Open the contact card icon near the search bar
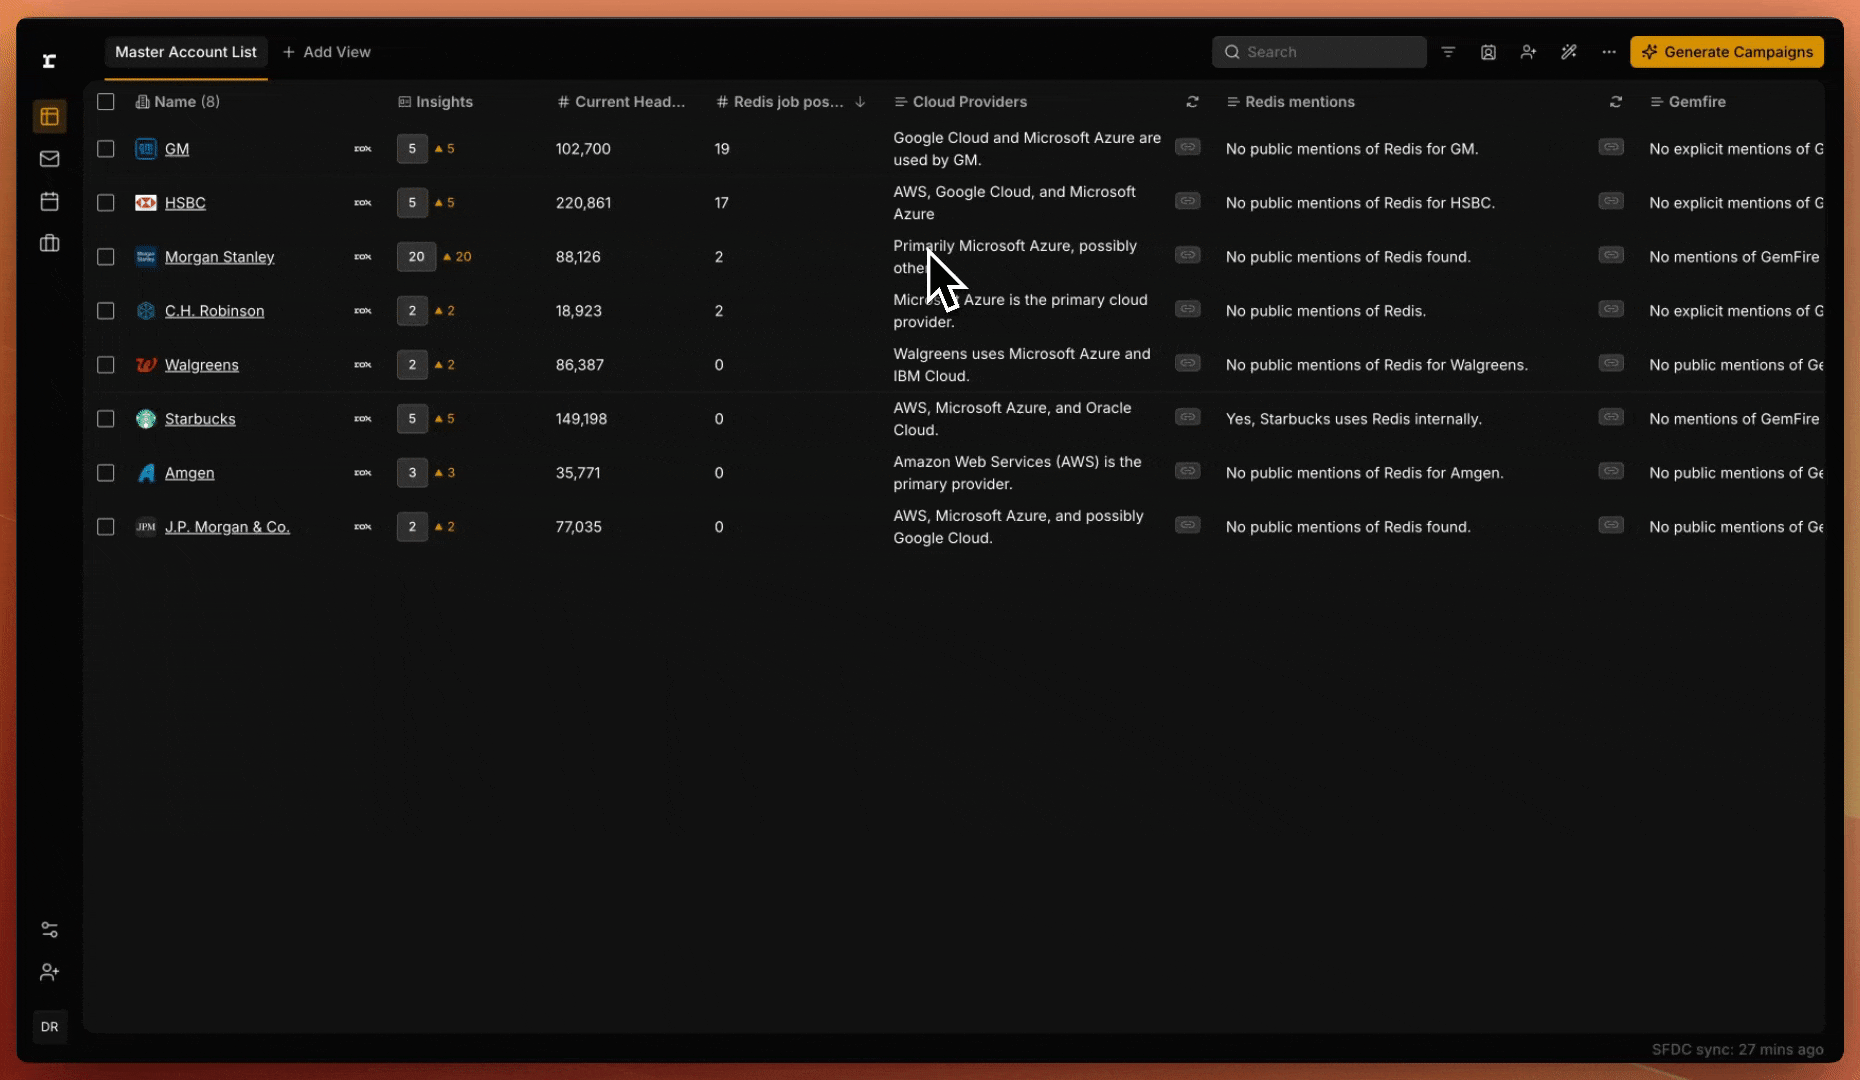The width and height of the screenshot is (1860, 1080). (1488, 51)
